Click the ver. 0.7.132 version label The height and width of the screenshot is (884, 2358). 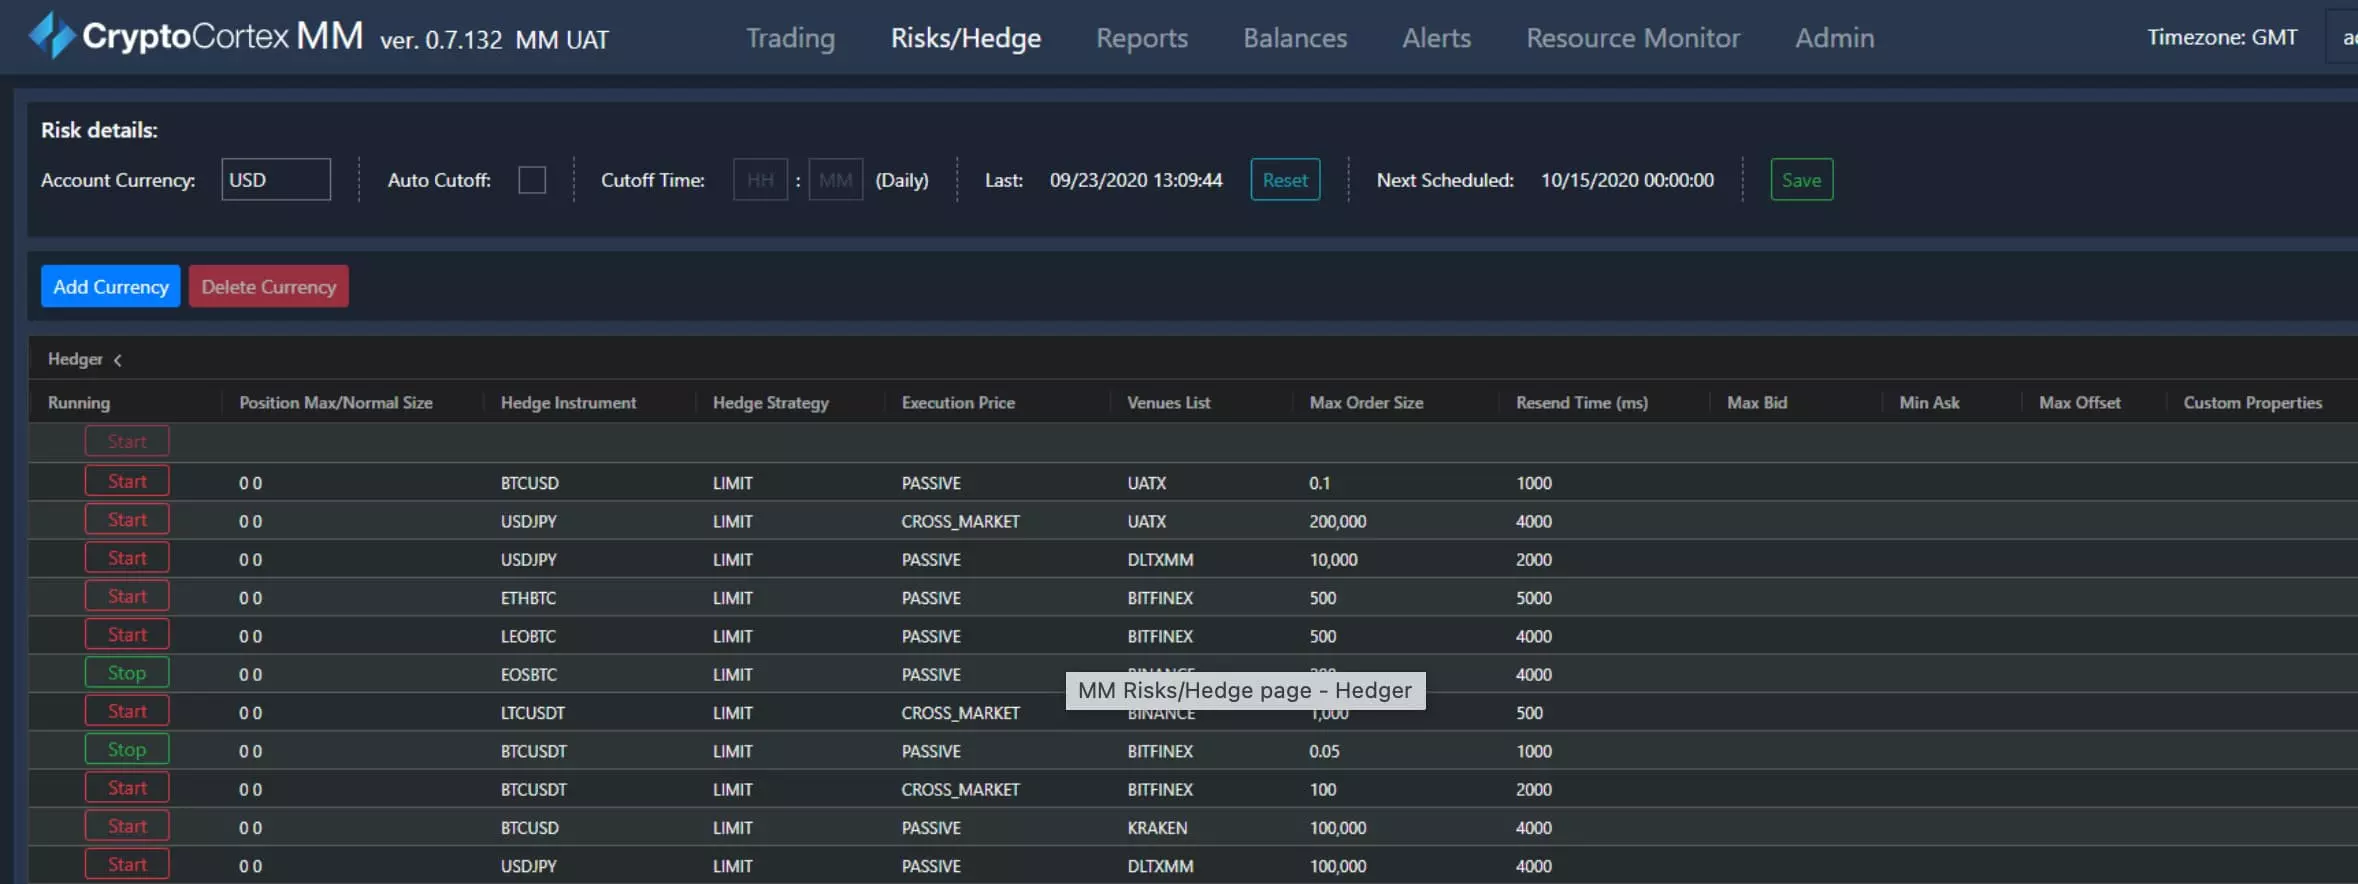click(x=441, y=40)
